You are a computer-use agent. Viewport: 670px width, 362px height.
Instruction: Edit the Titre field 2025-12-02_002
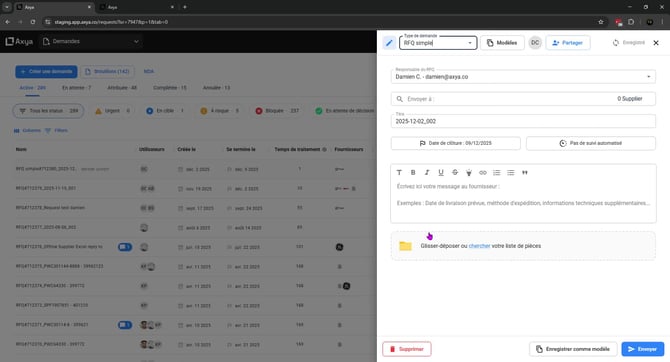tap(523, 121)
